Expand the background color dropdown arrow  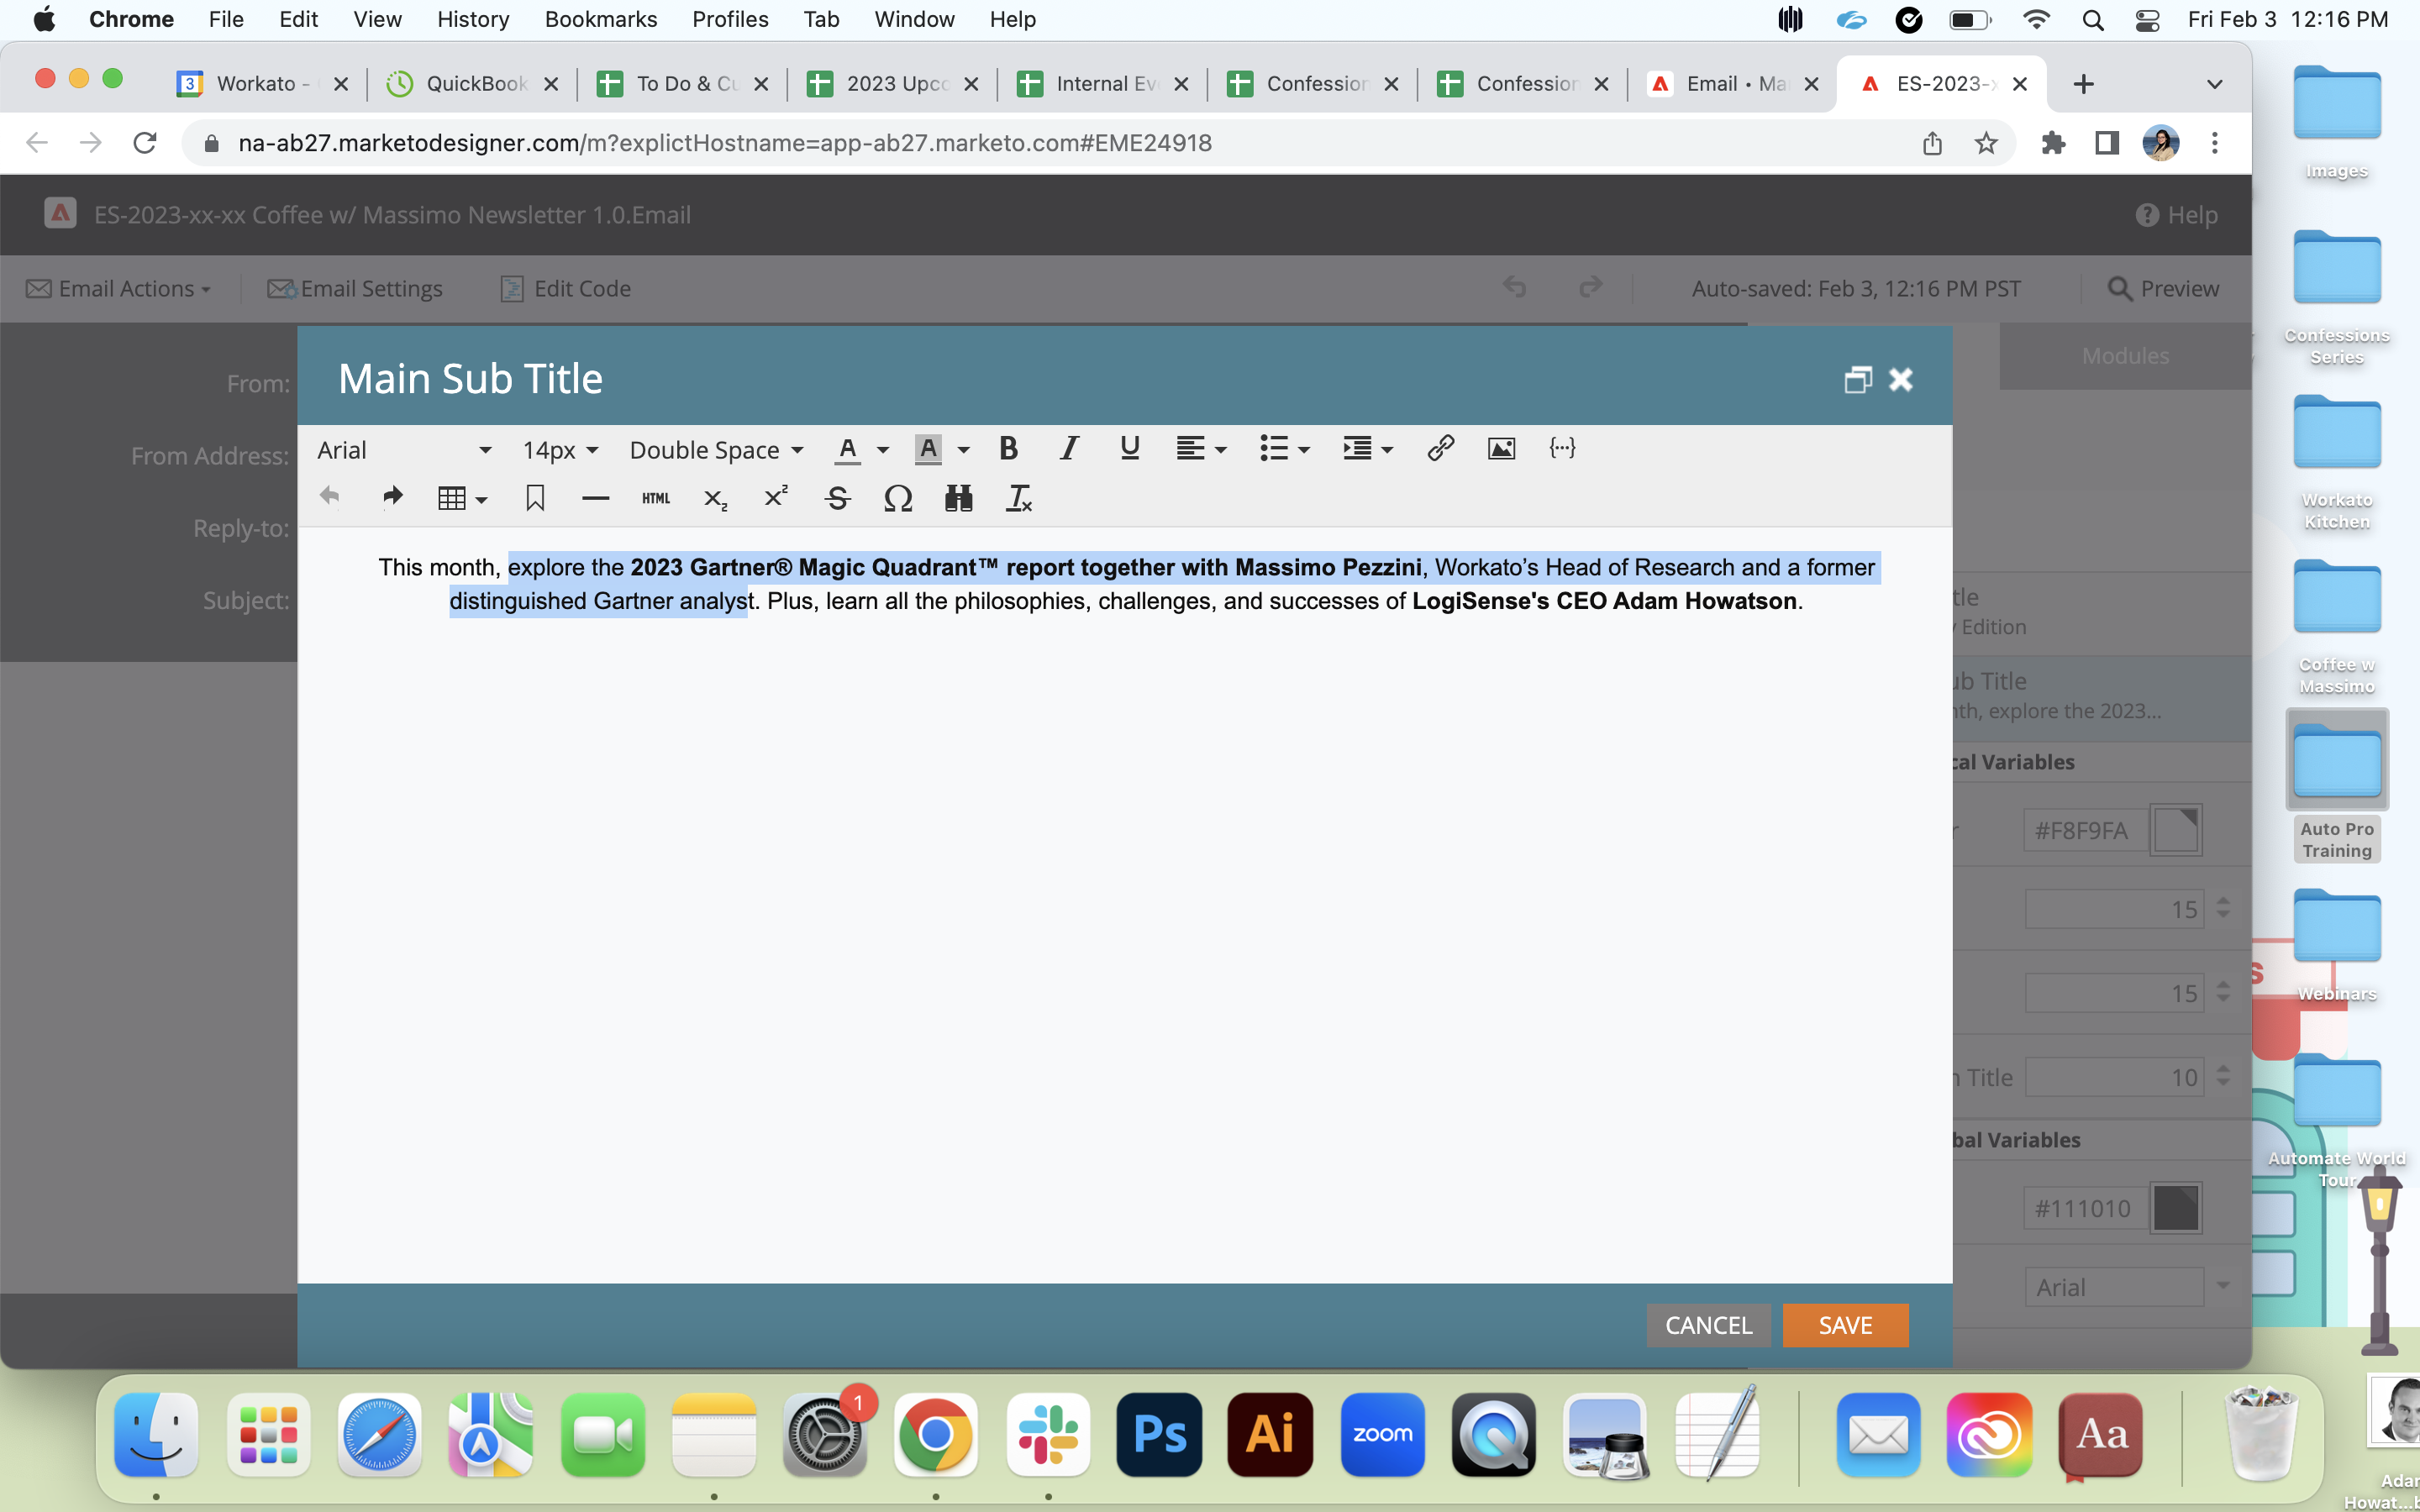(x=964, y=450)
